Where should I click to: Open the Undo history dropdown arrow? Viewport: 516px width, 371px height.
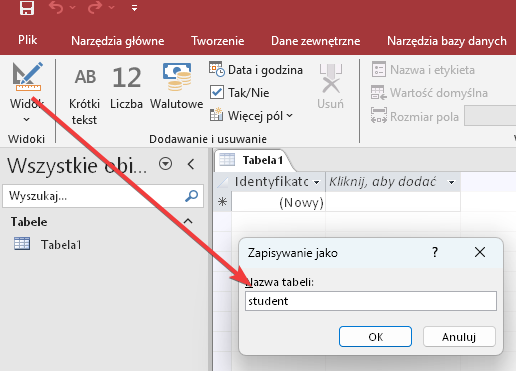point(73,8)
